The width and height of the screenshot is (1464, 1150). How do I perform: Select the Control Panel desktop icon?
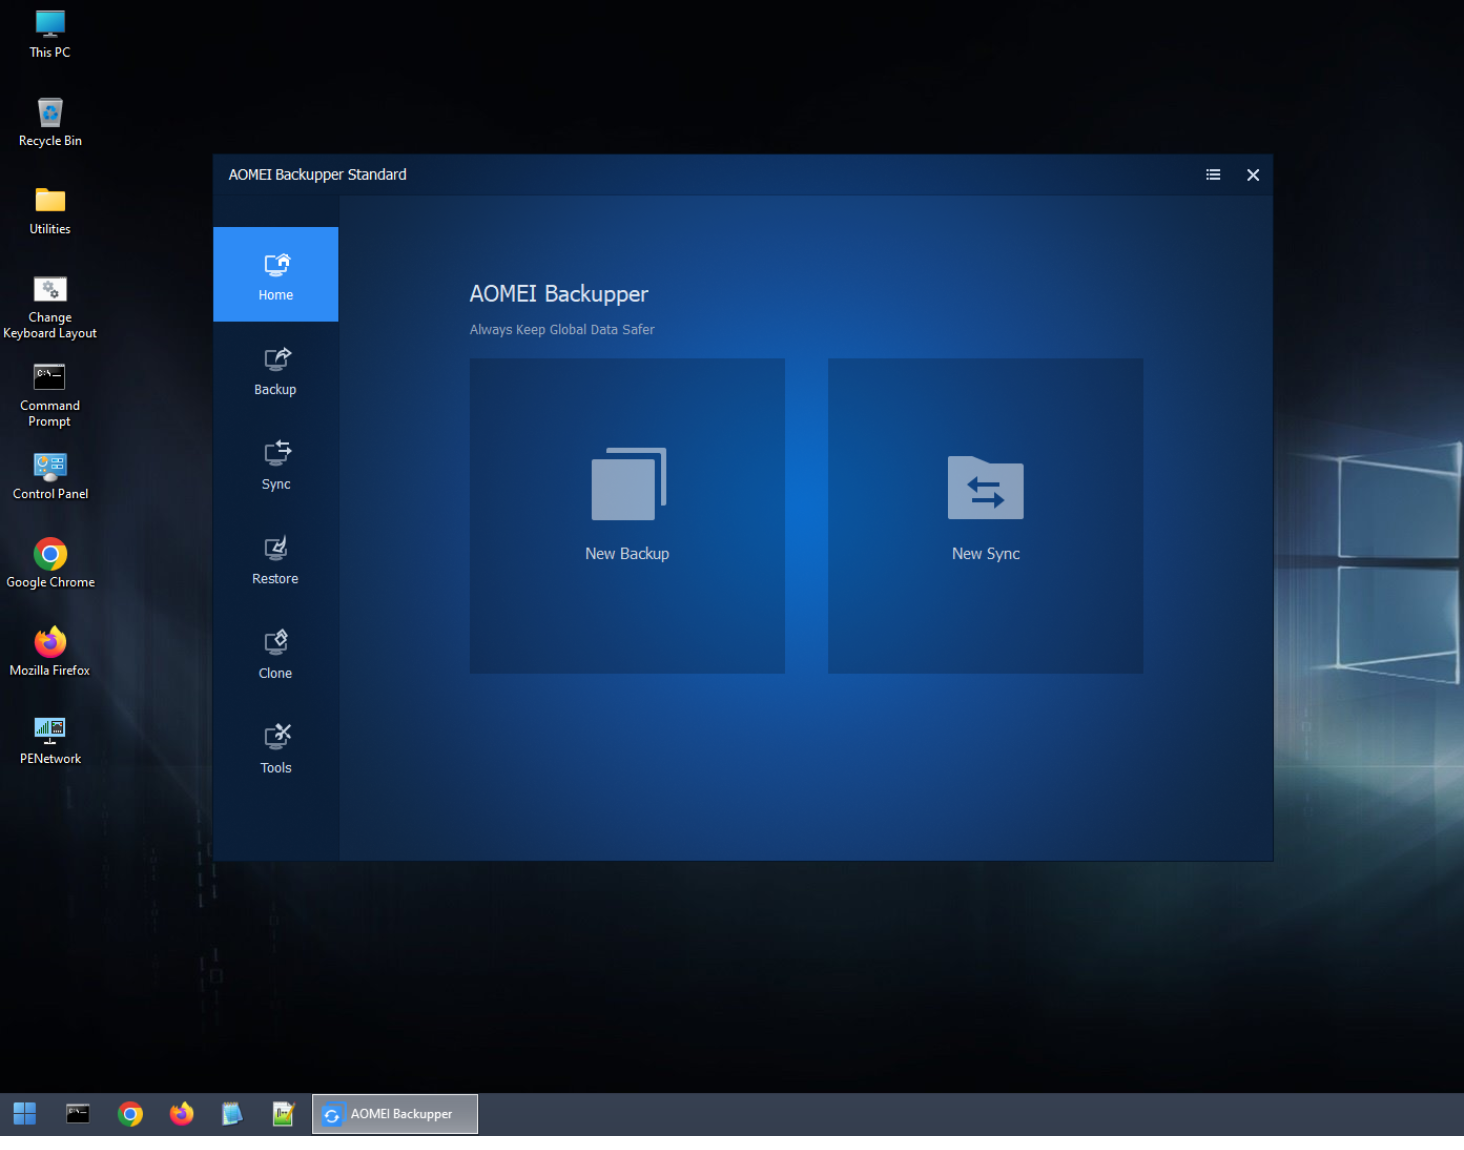click(50, 475)
